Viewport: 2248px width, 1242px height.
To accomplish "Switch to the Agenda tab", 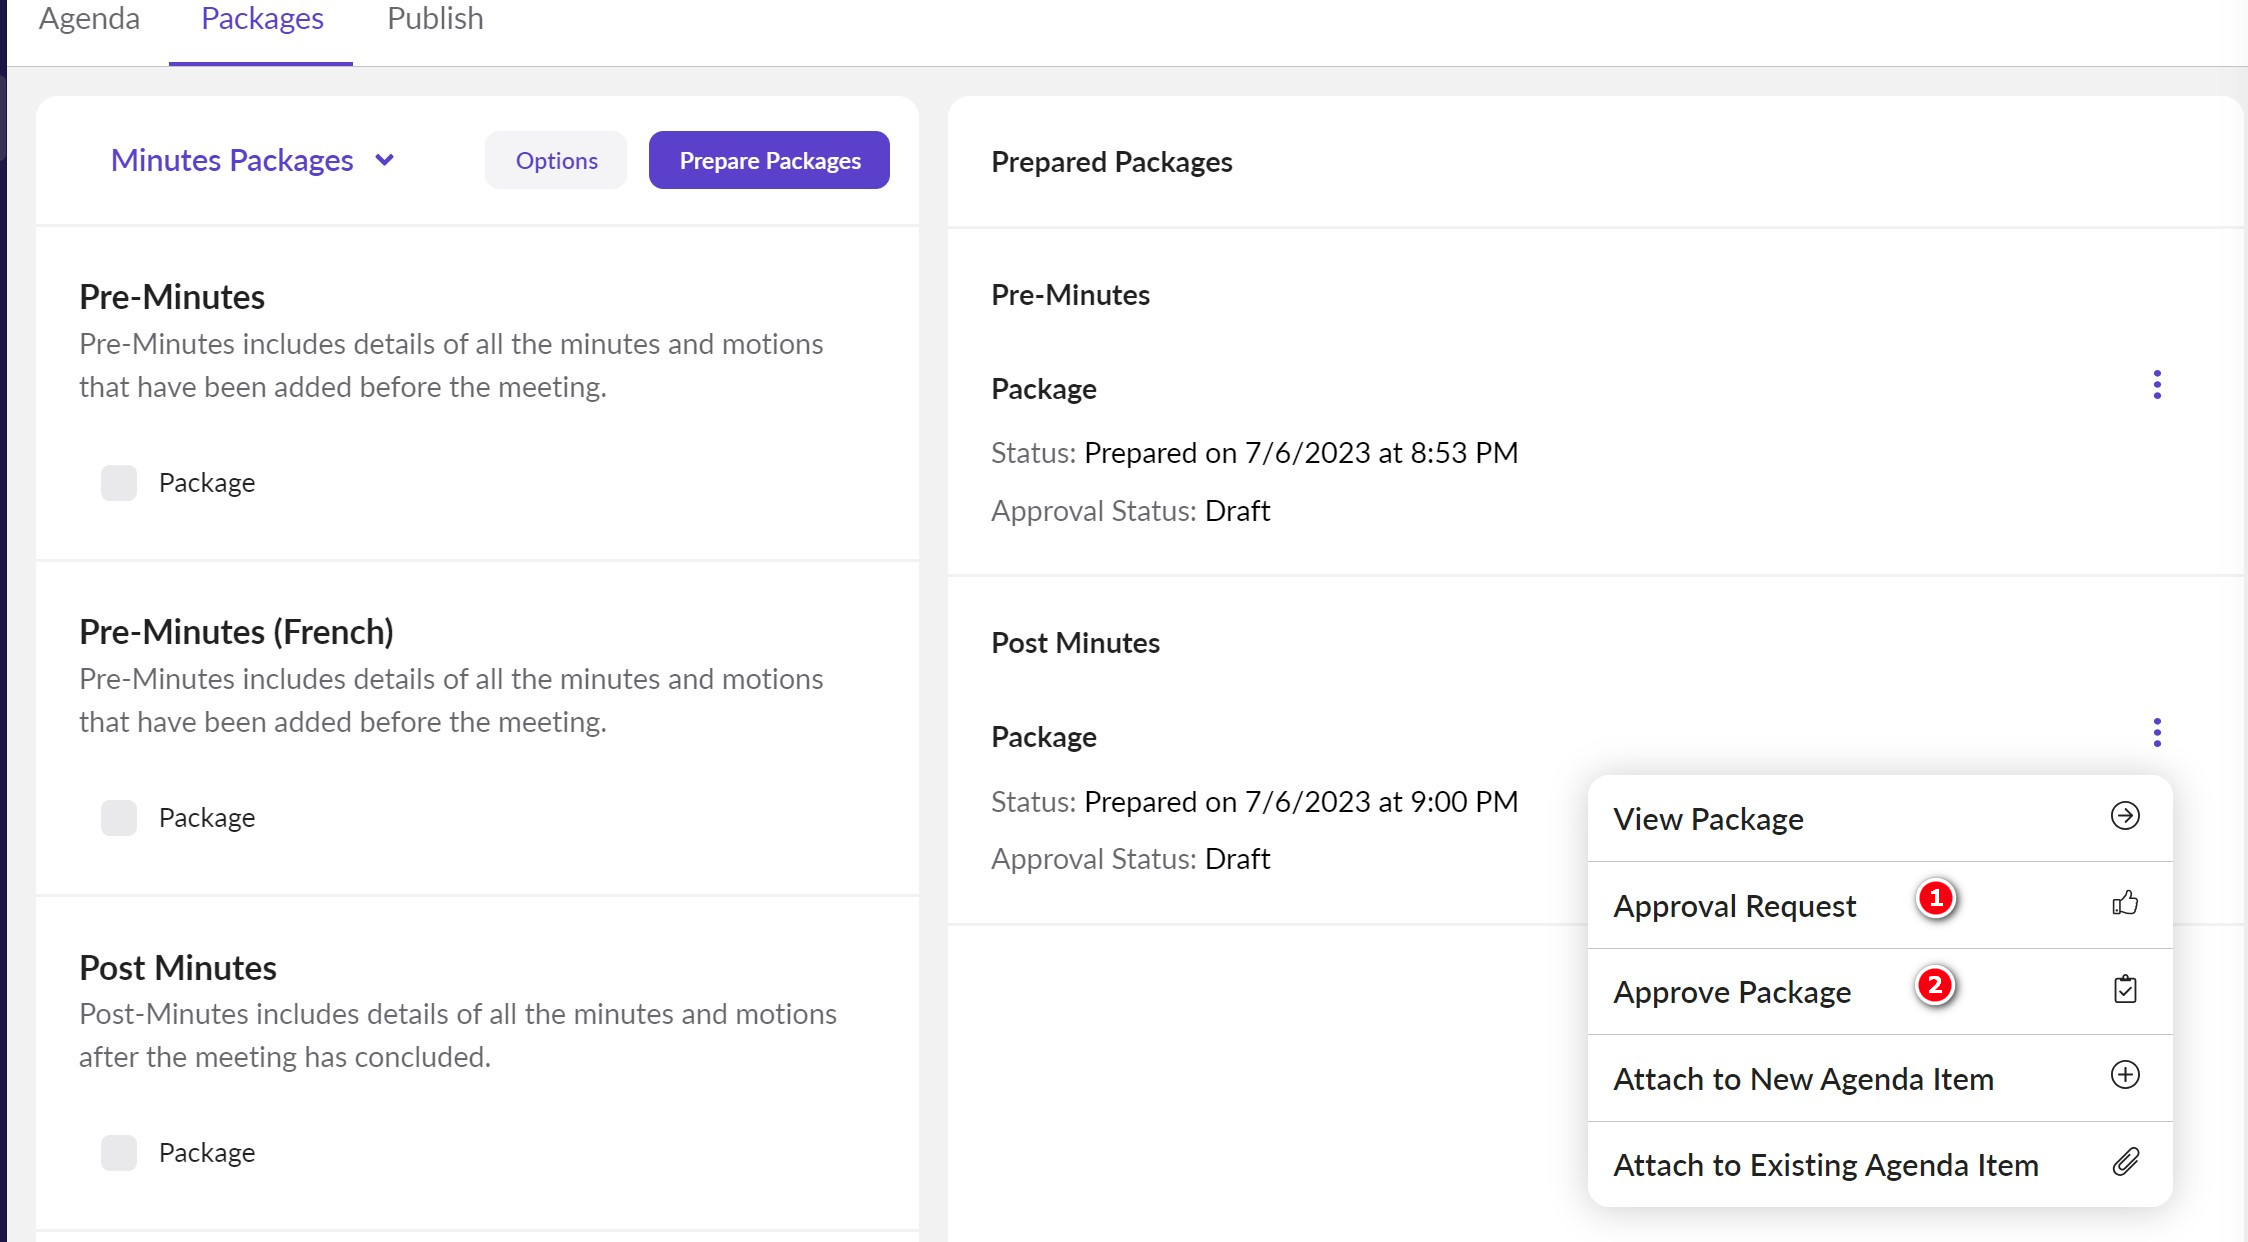I will tap(89, 19).
